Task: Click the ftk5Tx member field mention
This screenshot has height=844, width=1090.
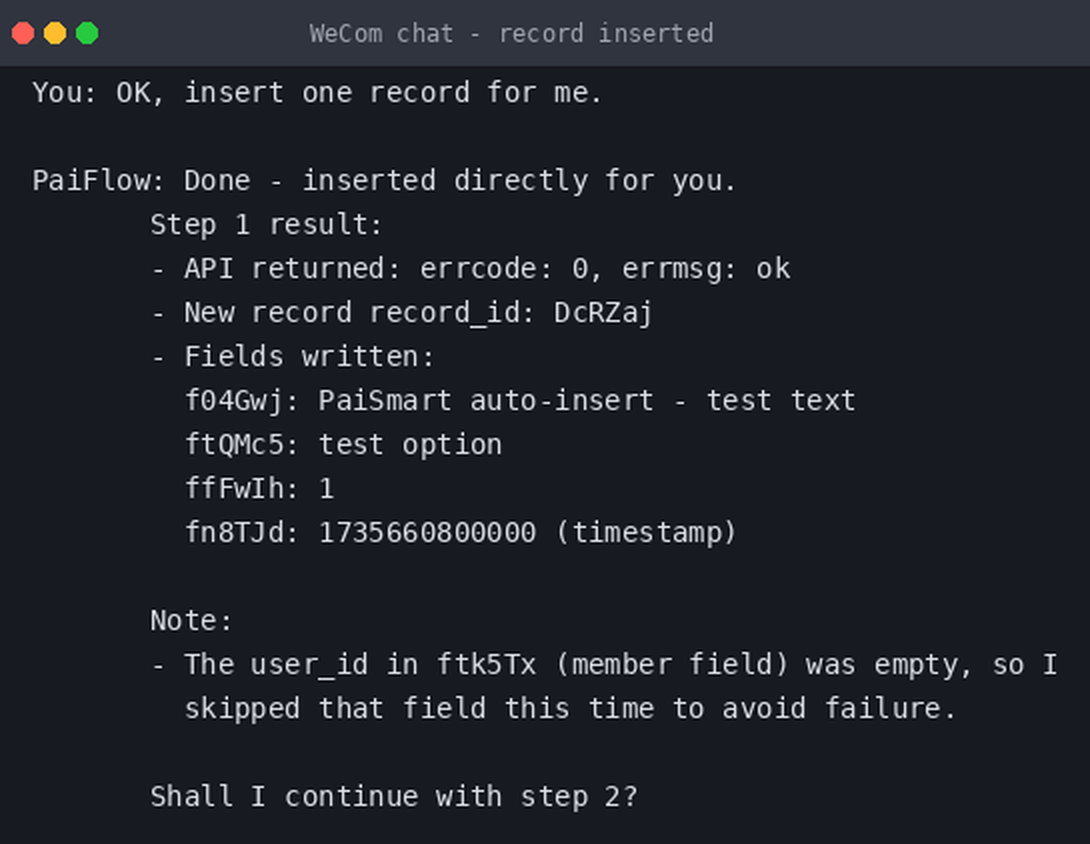Action: point(487,665)
